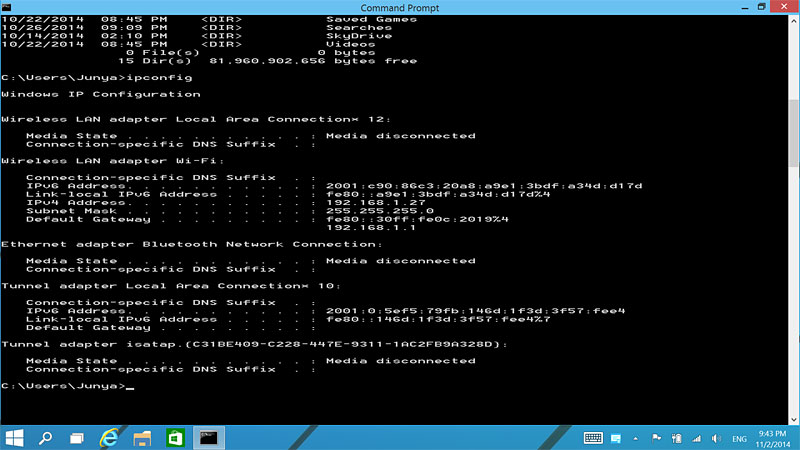The width and height of the screenshot is (800, 450).
Task: Open File Explorer from the taskbar
Action: (x=142, y=438)
